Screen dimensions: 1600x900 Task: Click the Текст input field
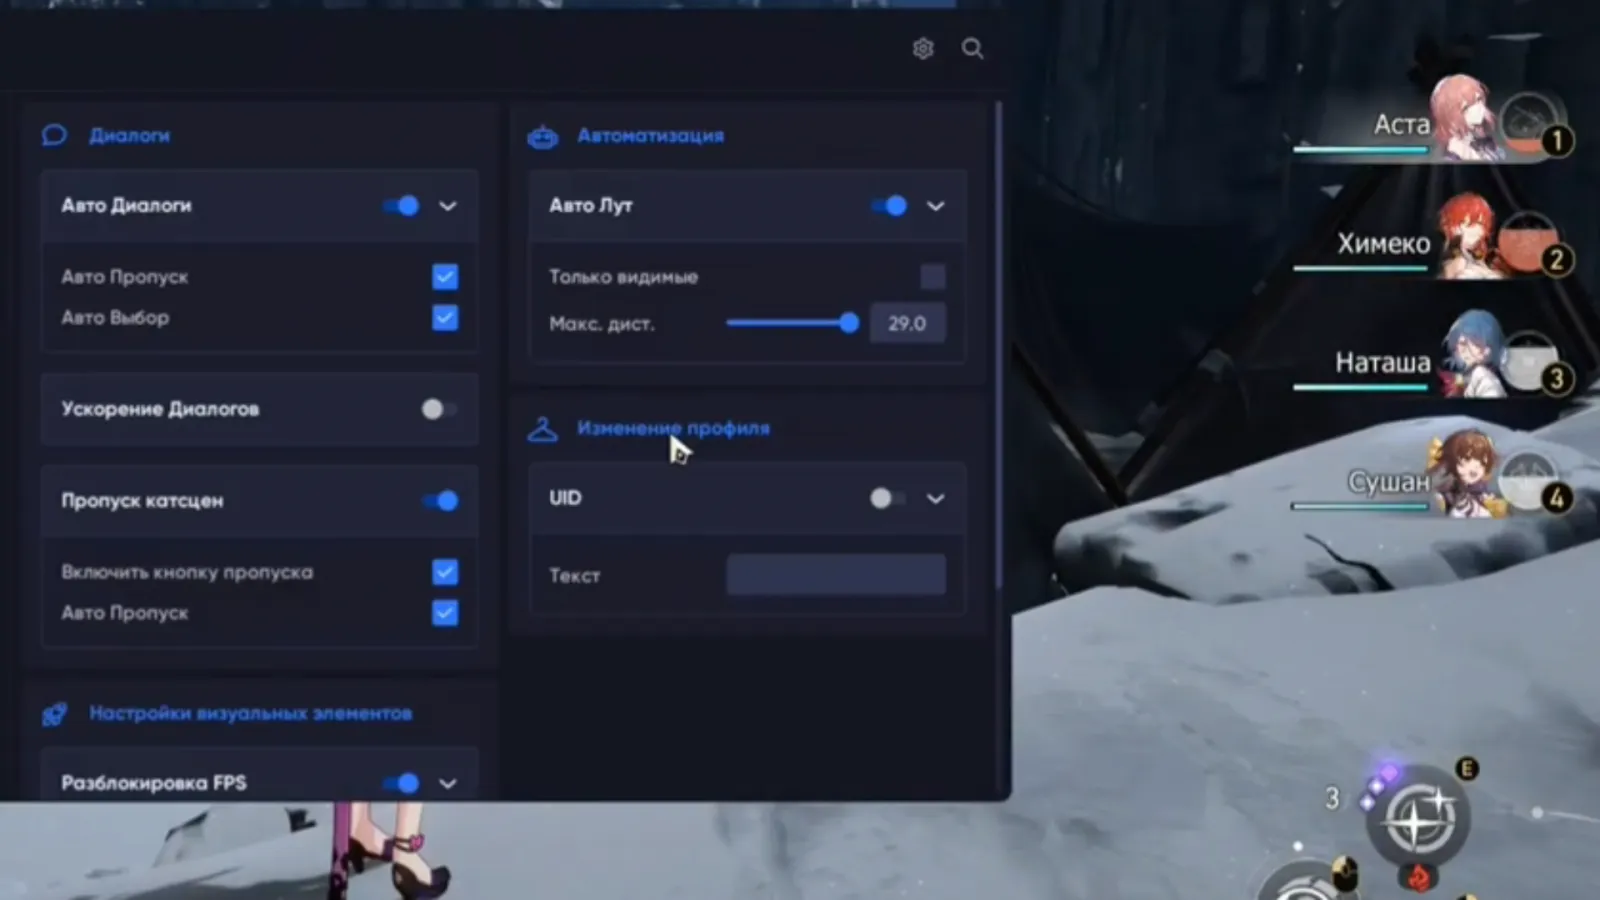[836, 575]
